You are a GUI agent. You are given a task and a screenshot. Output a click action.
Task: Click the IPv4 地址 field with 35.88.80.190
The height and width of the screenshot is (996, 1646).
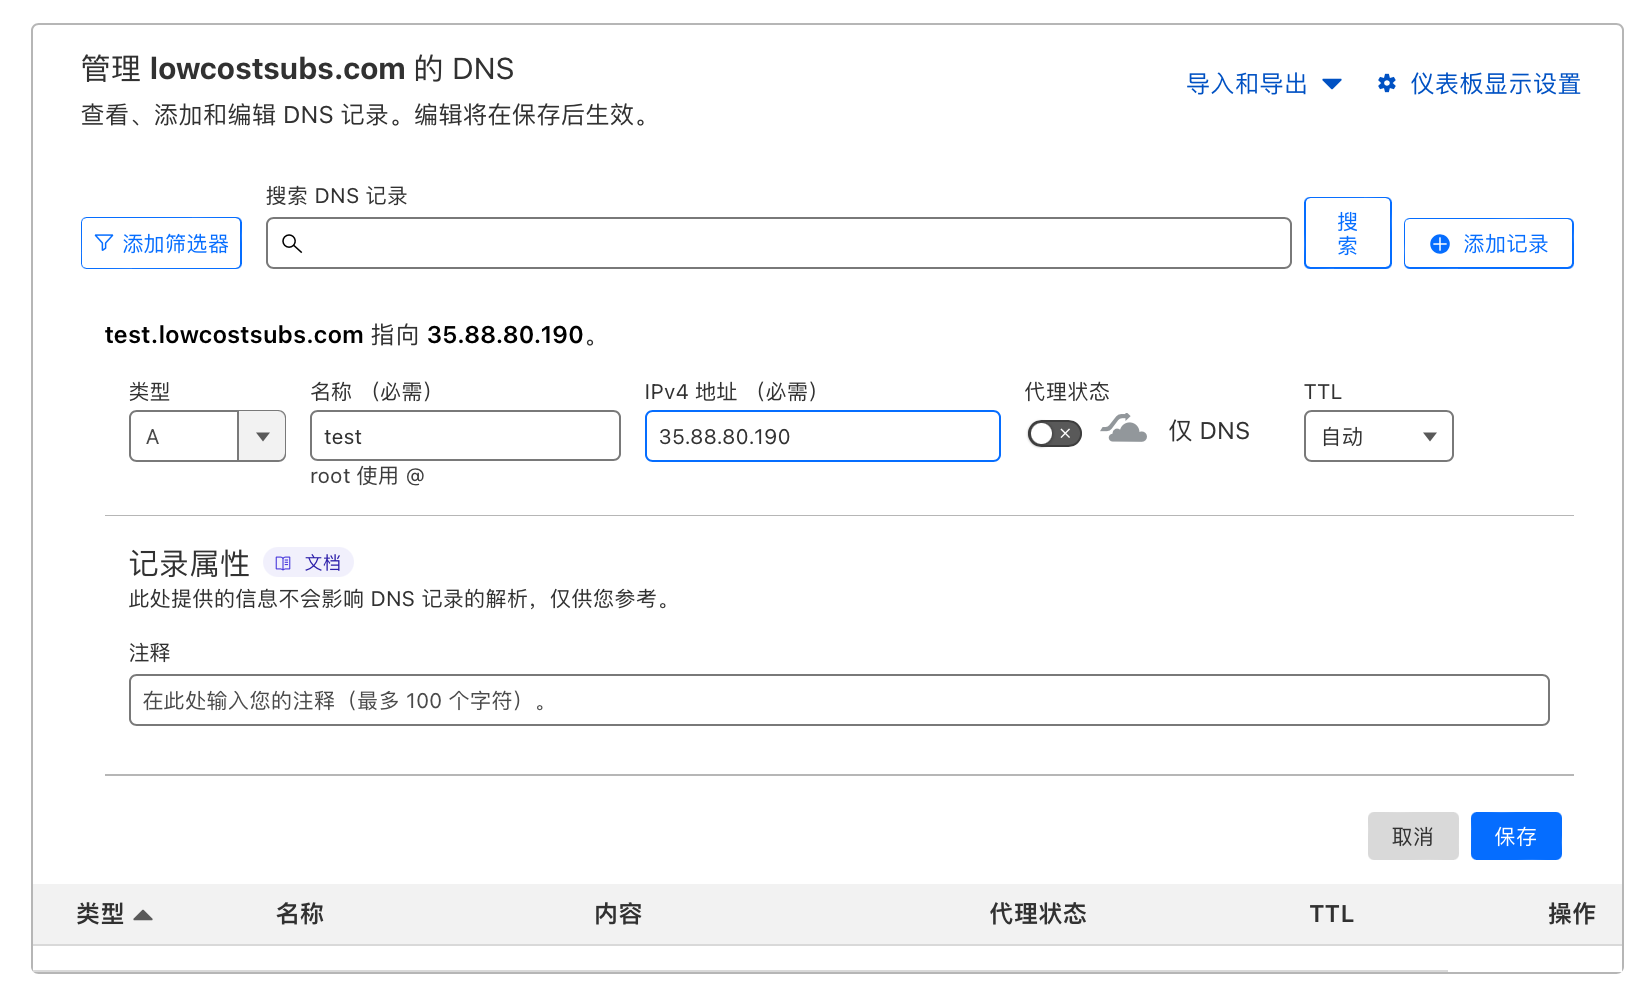[x=823, y=436]
